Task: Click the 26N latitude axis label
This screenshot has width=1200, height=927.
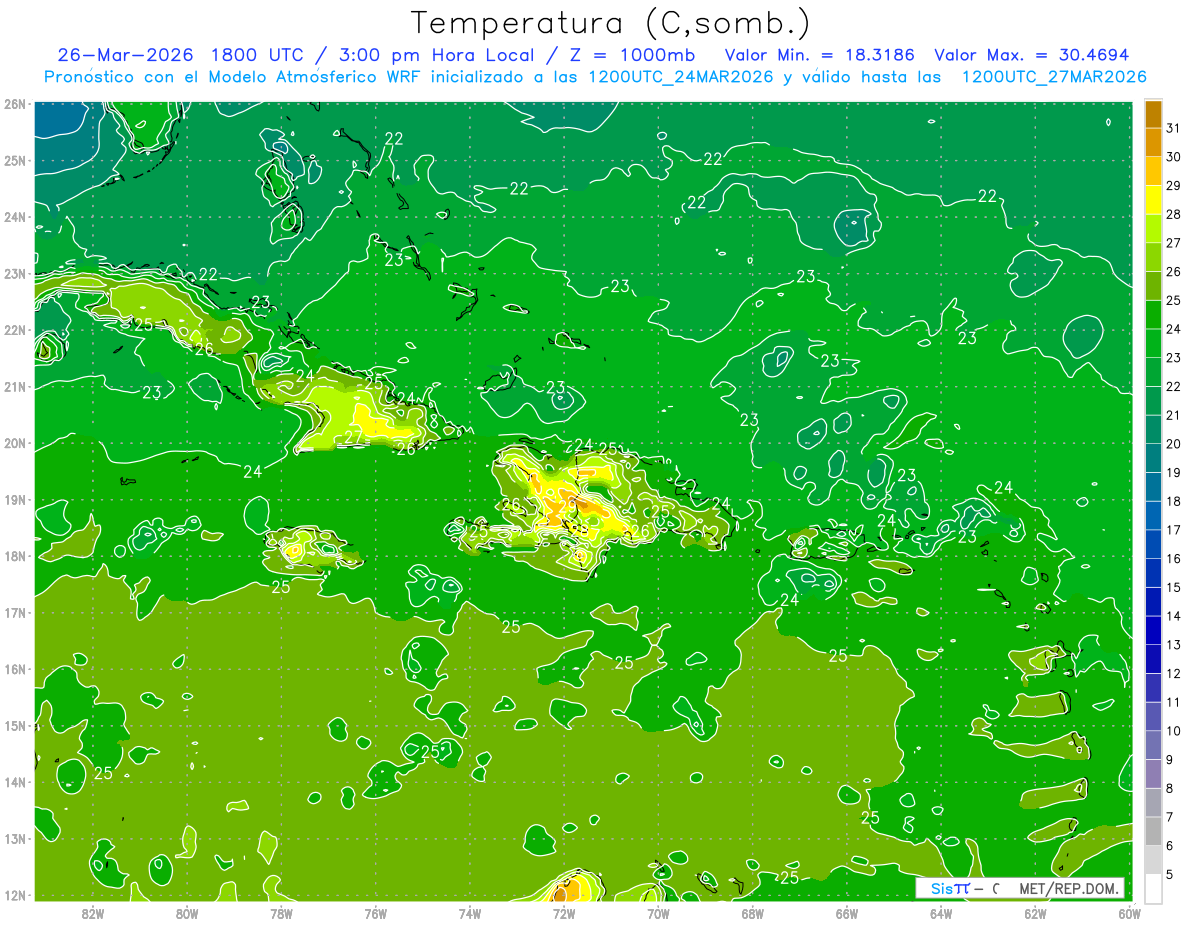Action: click(x=14, y=104)
